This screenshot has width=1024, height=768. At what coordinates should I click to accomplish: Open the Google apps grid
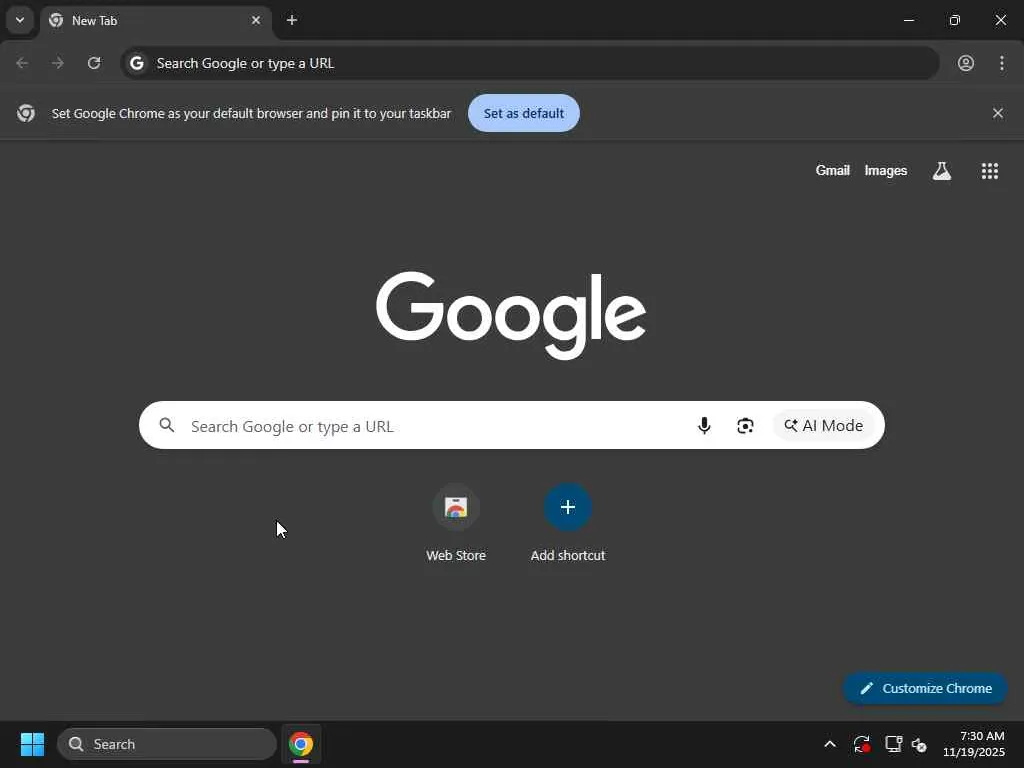[989, 171]
